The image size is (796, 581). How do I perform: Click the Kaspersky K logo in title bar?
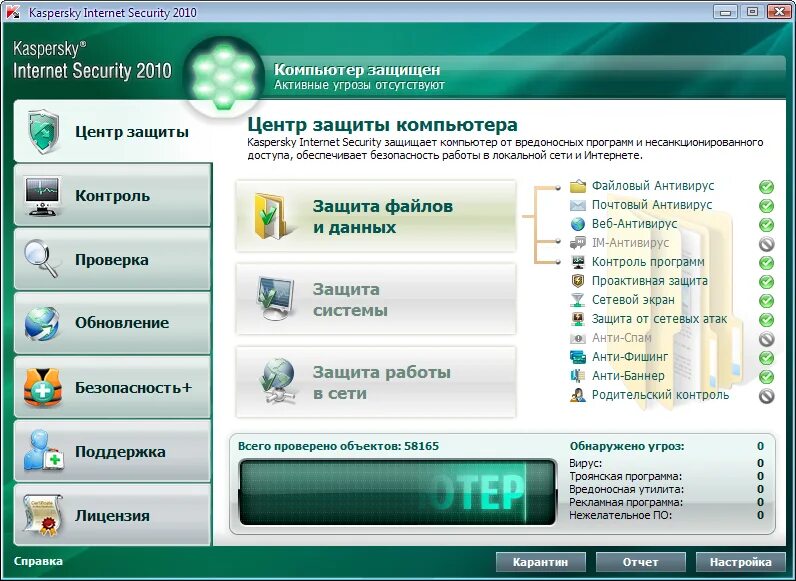pyautogui.click(x=13, y=12)
